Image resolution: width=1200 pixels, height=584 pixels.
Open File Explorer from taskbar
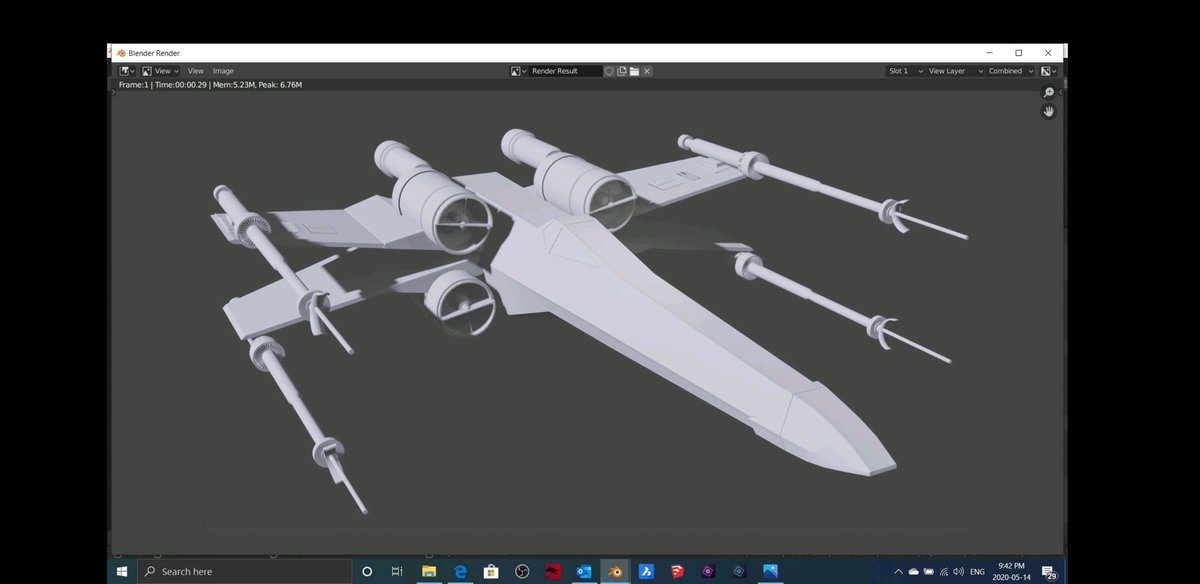[x=429, y=571]
